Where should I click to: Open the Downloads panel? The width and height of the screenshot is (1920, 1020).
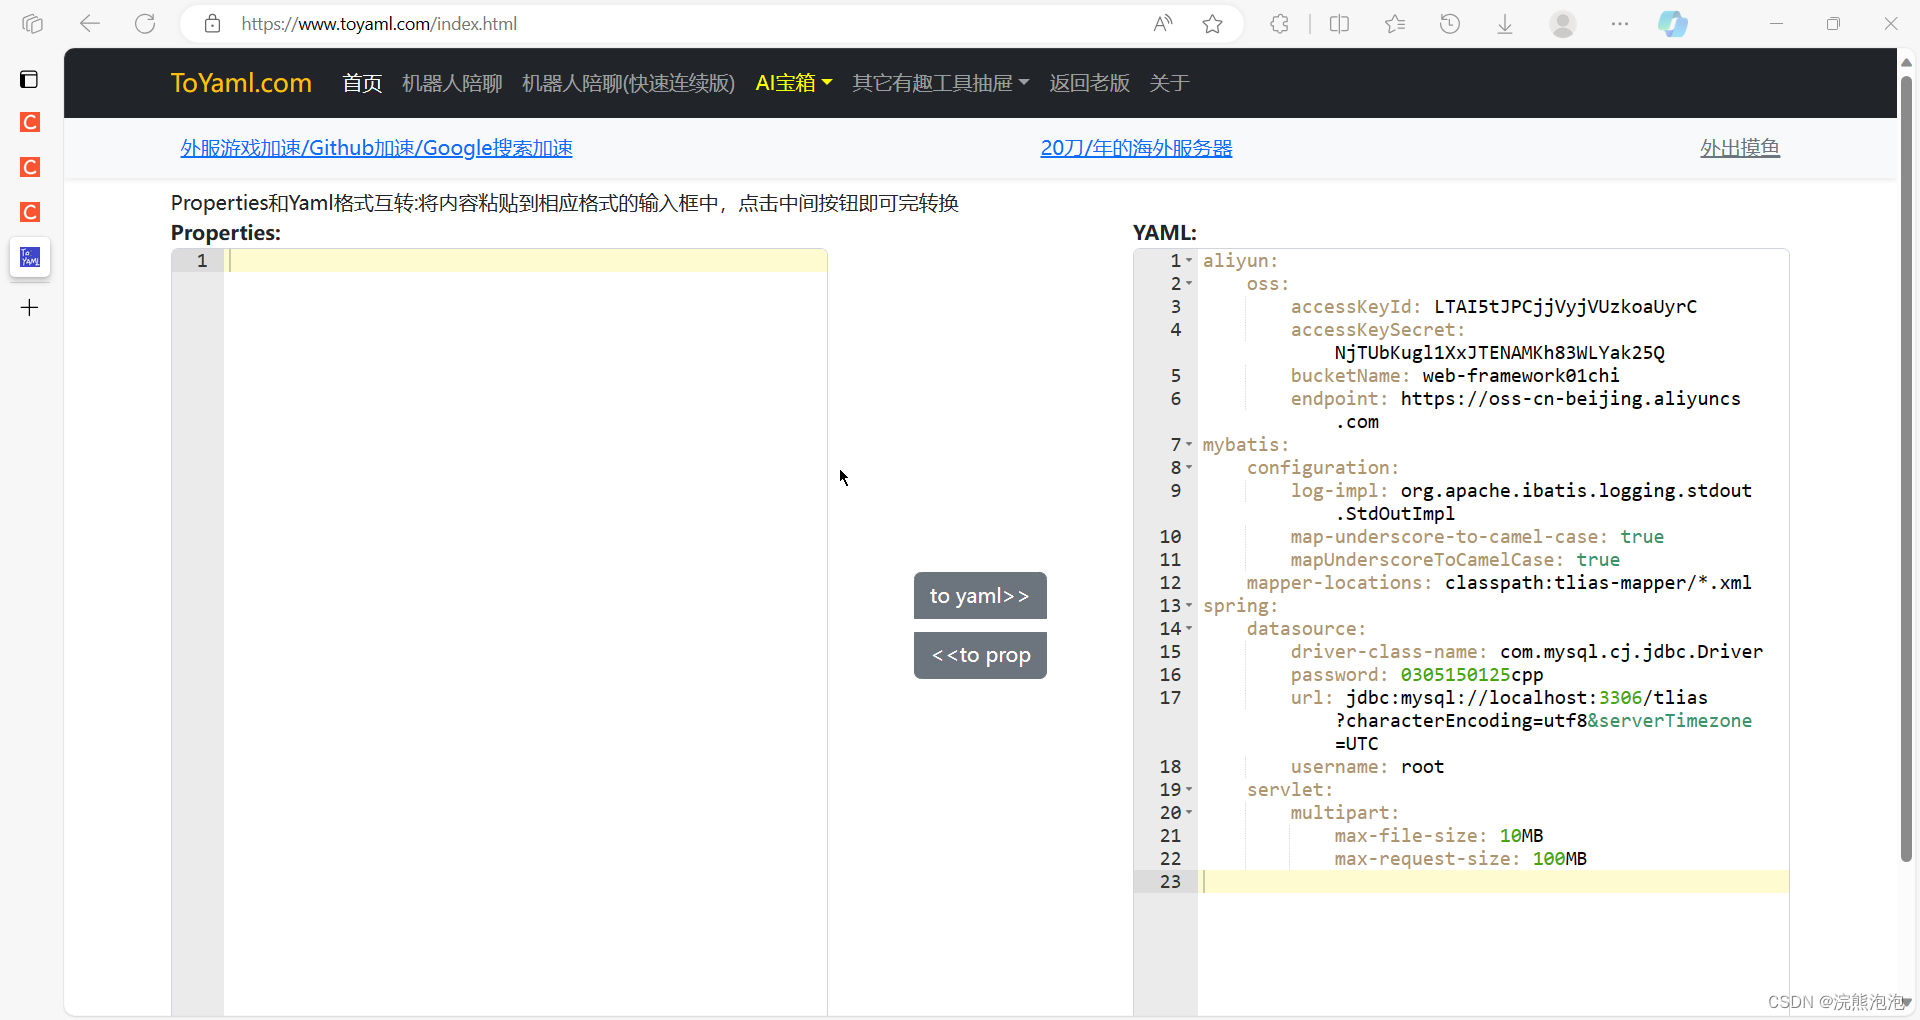point(1504,23)
